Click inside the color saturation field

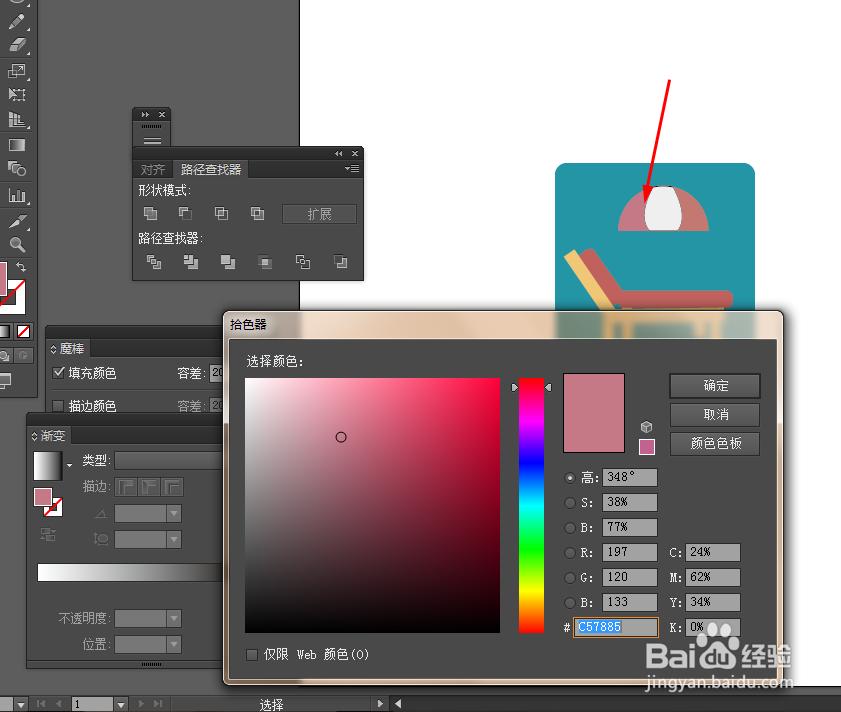(x=372, y=505)
